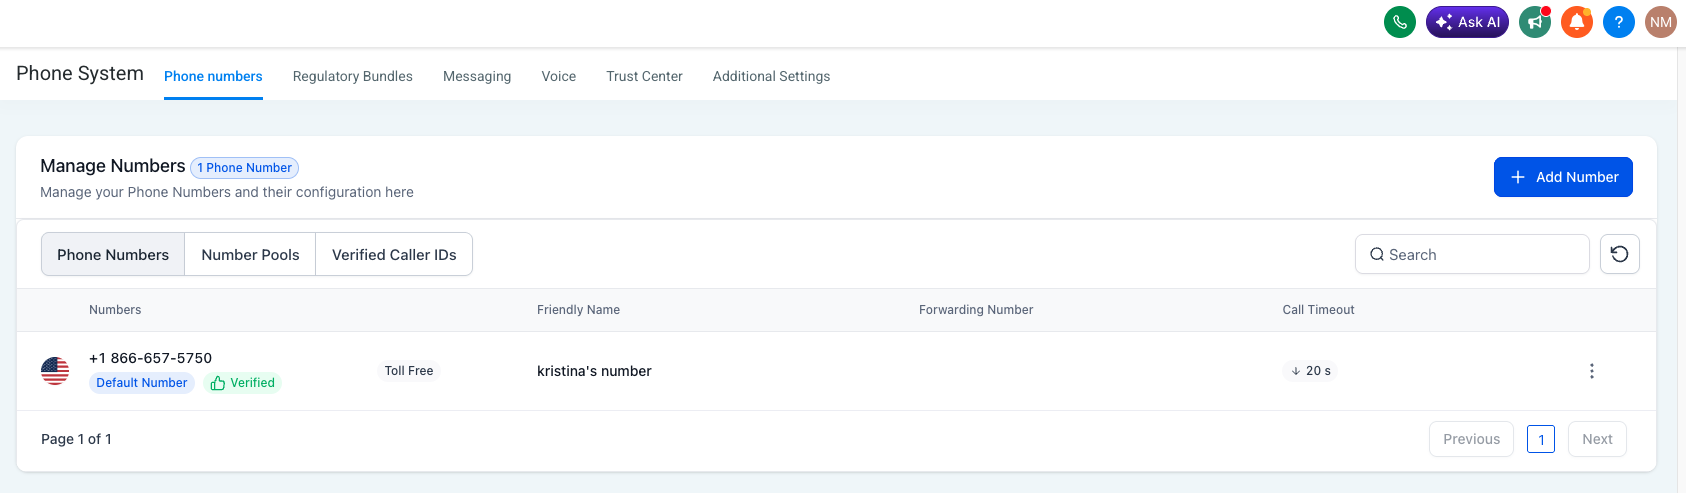
Task: Select the Phone Numbers segment
Action: [x=113, y=255]
